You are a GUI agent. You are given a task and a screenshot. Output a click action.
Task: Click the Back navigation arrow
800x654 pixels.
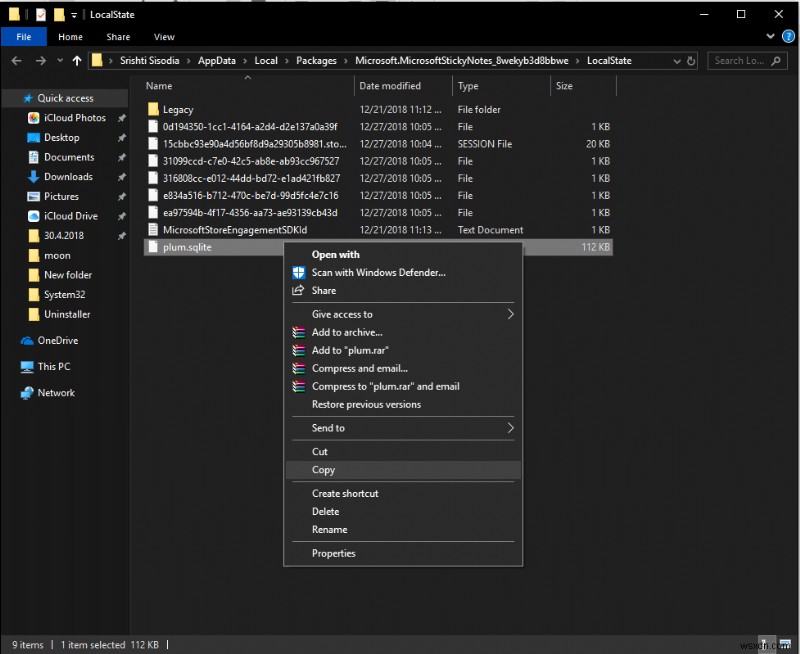pyautogui.click(x=16, y=61)
